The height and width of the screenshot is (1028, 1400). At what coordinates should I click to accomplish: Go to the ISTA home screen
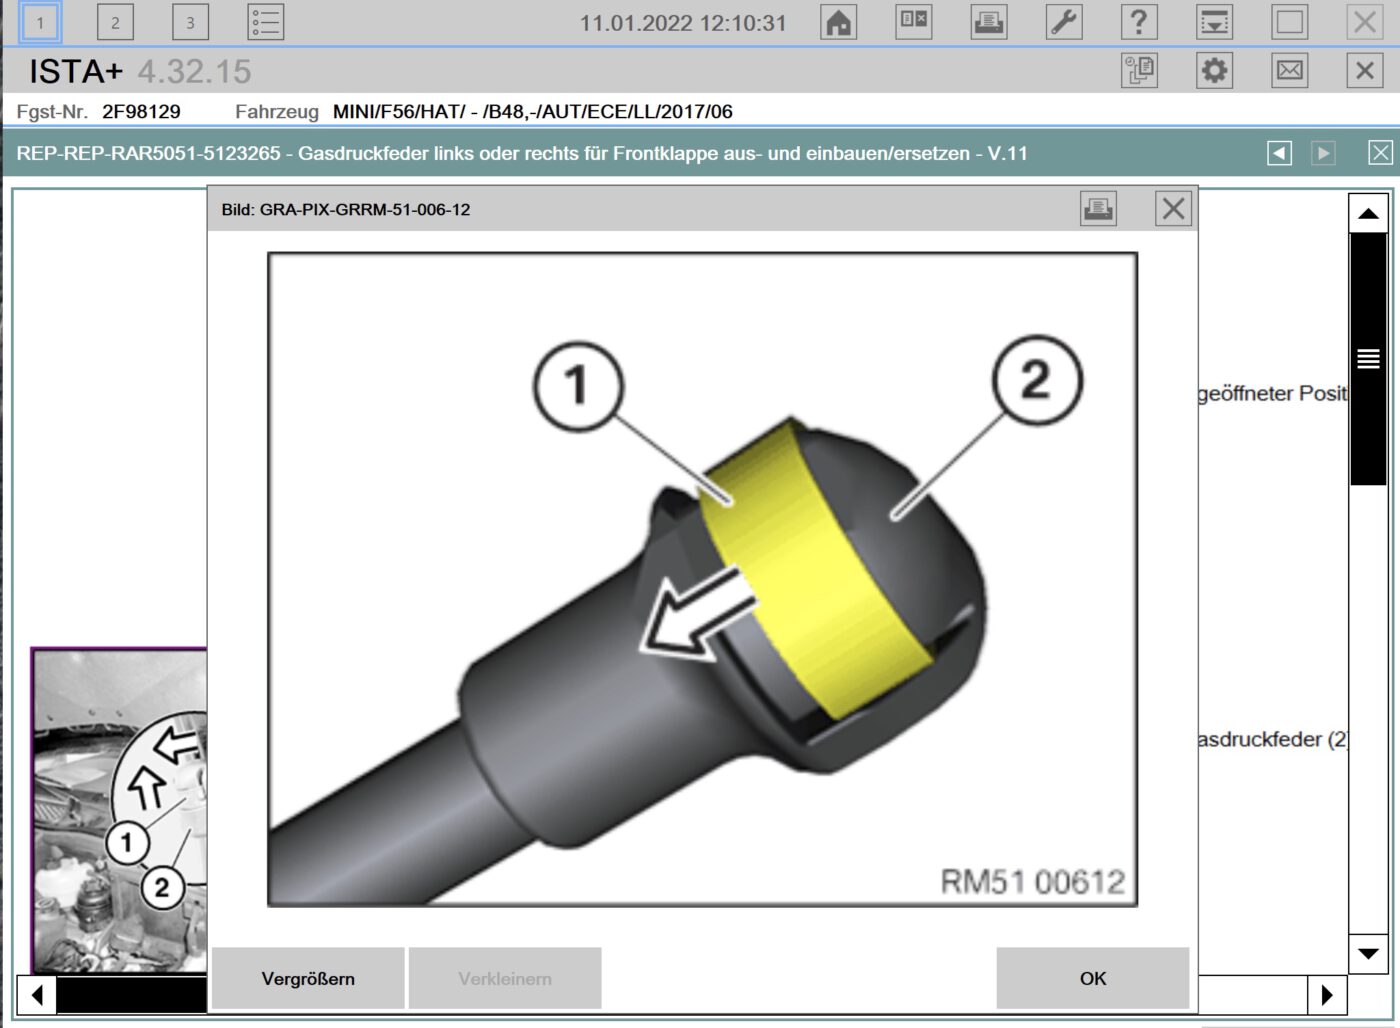pos(838,22)
